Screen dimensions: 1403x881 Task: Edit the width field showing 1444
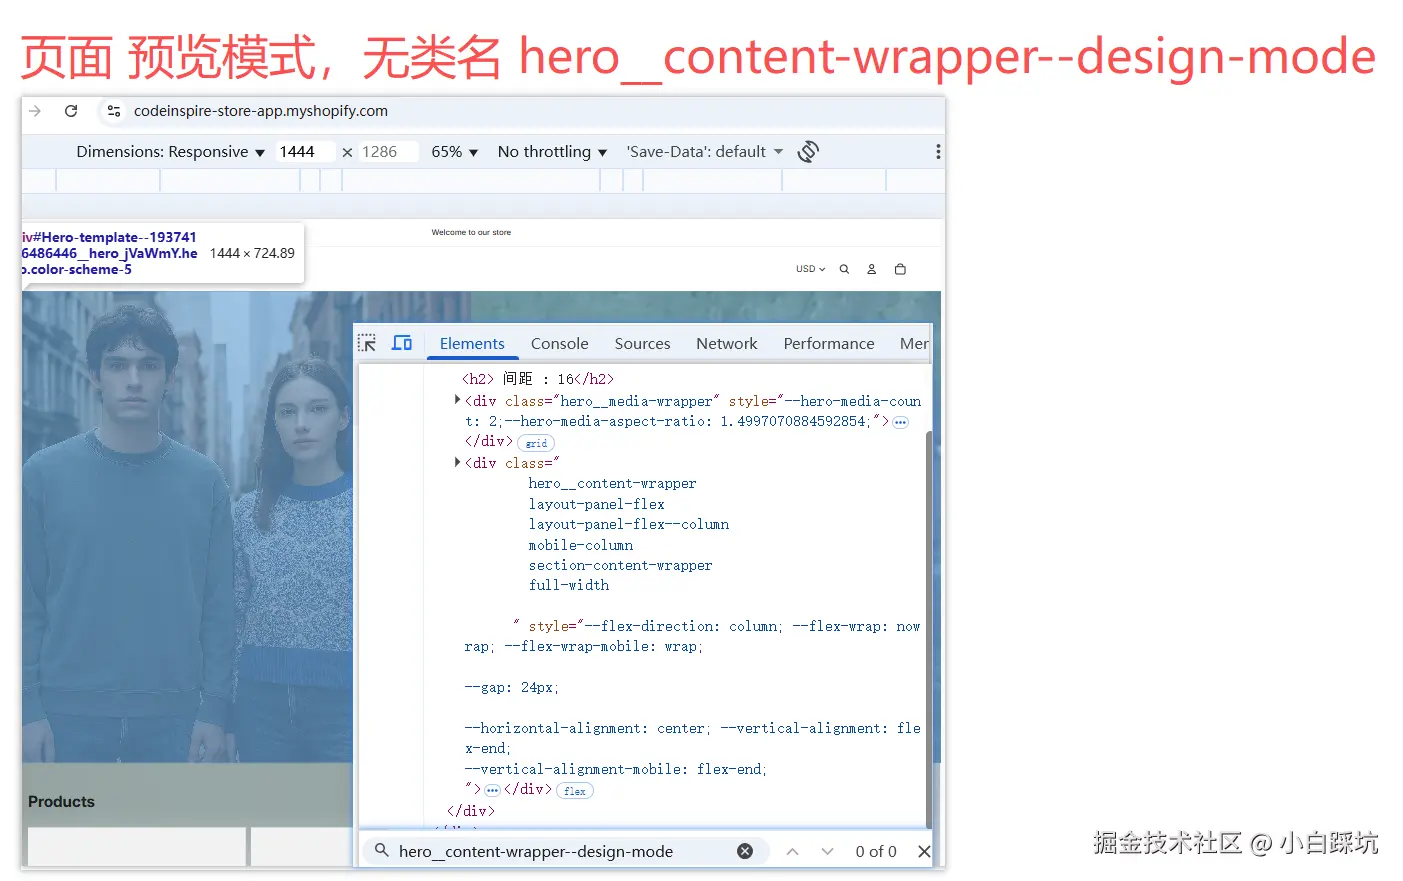pyautogui.click(x=304, y=152)
